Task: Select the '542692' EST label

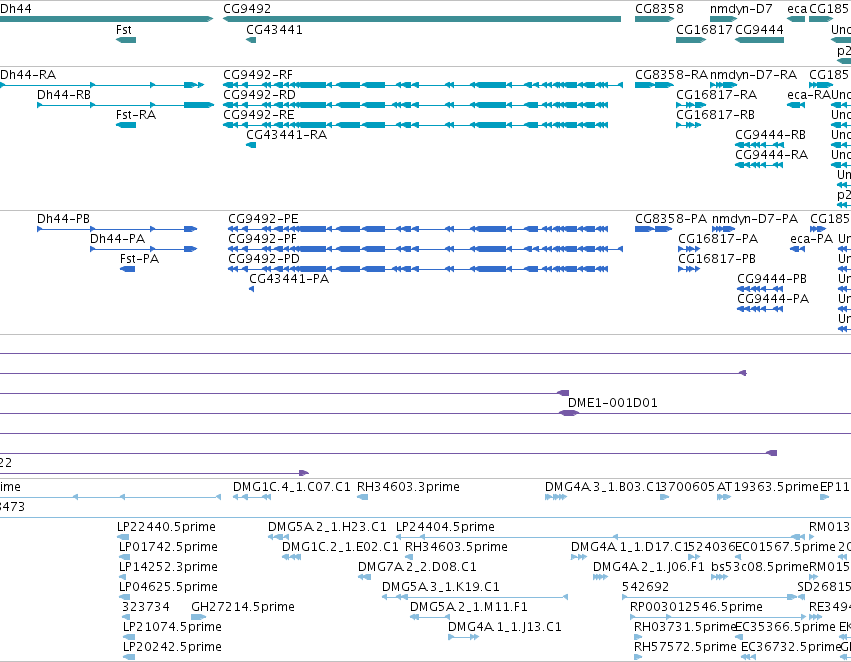Action: coord(645,588)
